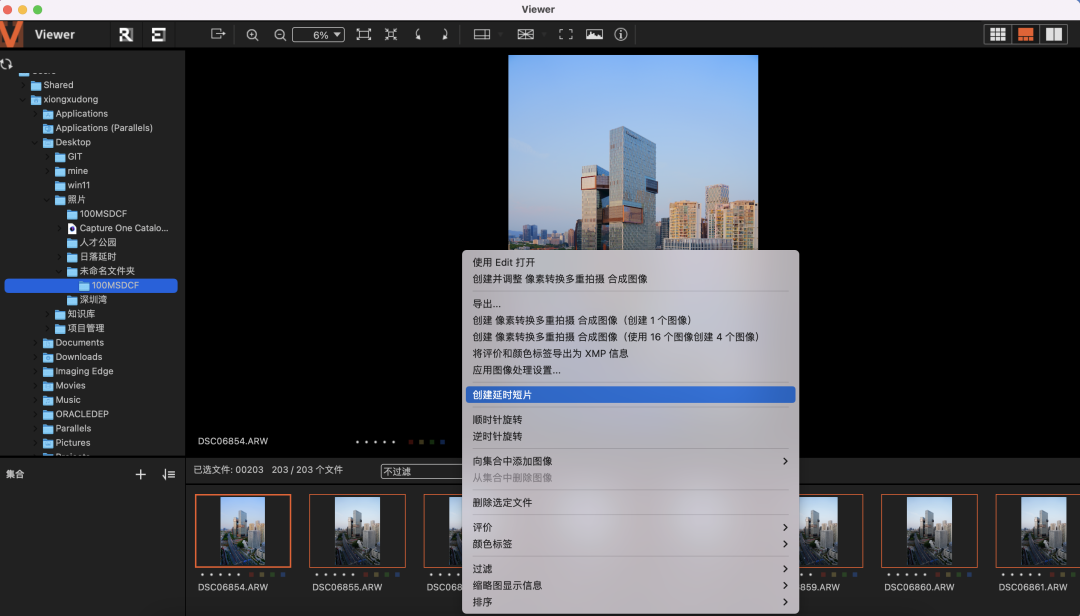Open dropdown arrow beside grid lines icon
The image size is (1080, 616).
point(544,34)
